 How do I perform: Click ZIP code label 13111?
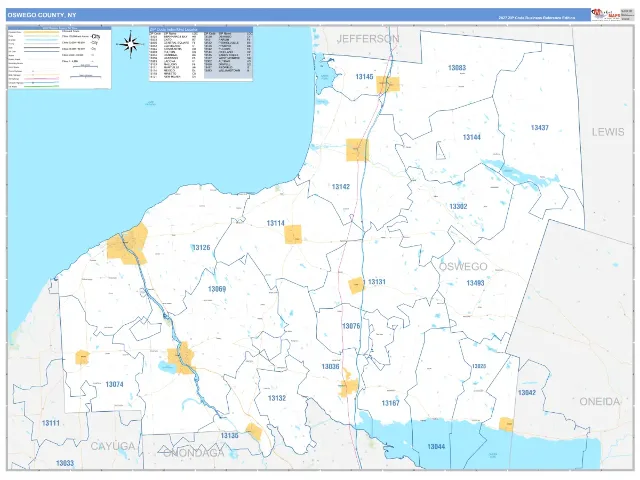pos(51,423)
